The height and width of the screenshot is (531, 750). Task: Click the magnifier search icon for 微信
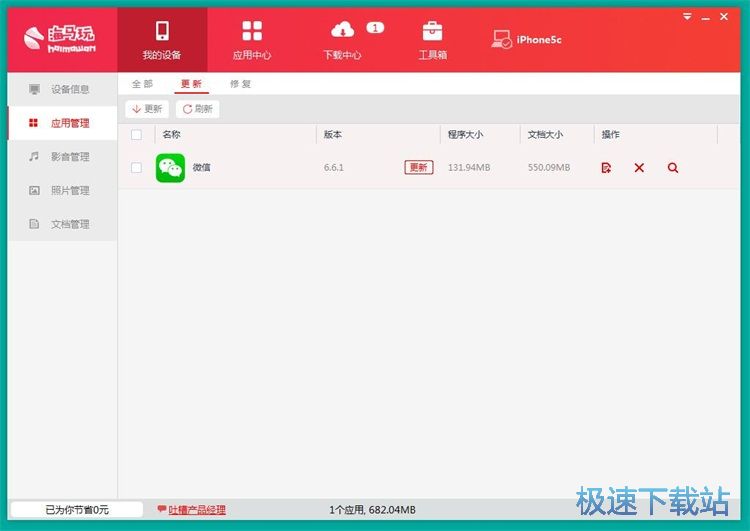[673, 168]
